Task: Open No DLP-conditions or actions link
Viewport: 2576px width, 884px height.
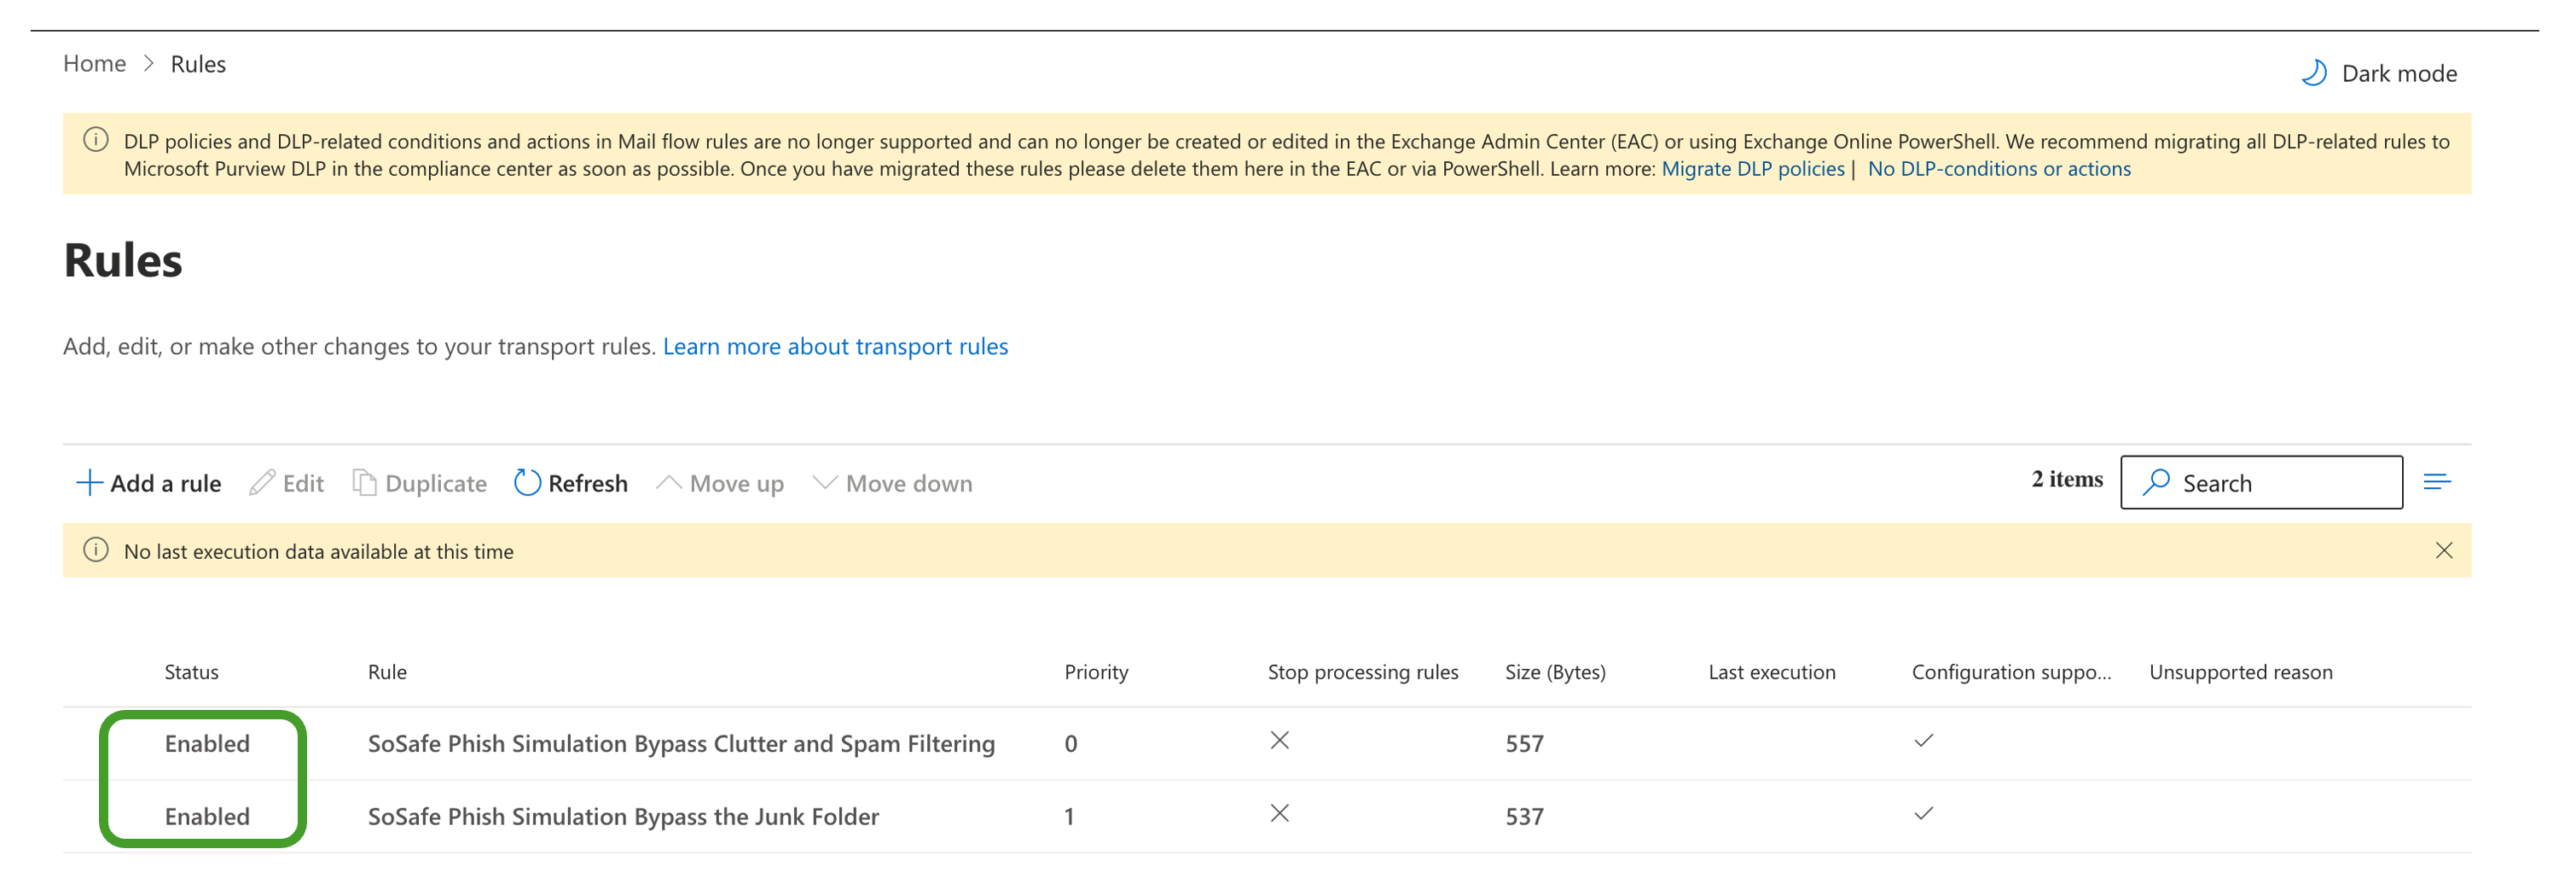Action: point(1998,169)
